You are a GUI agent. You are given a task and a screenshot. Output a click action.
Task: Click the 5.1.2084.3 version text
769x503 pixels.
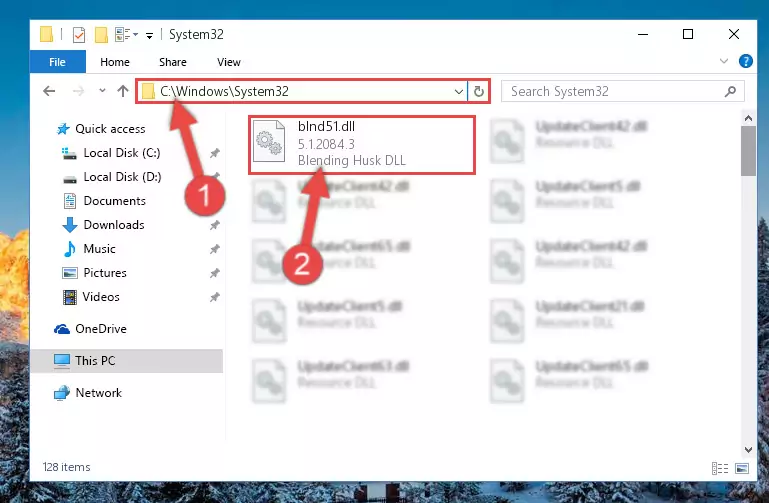click(x=326, y=144)
